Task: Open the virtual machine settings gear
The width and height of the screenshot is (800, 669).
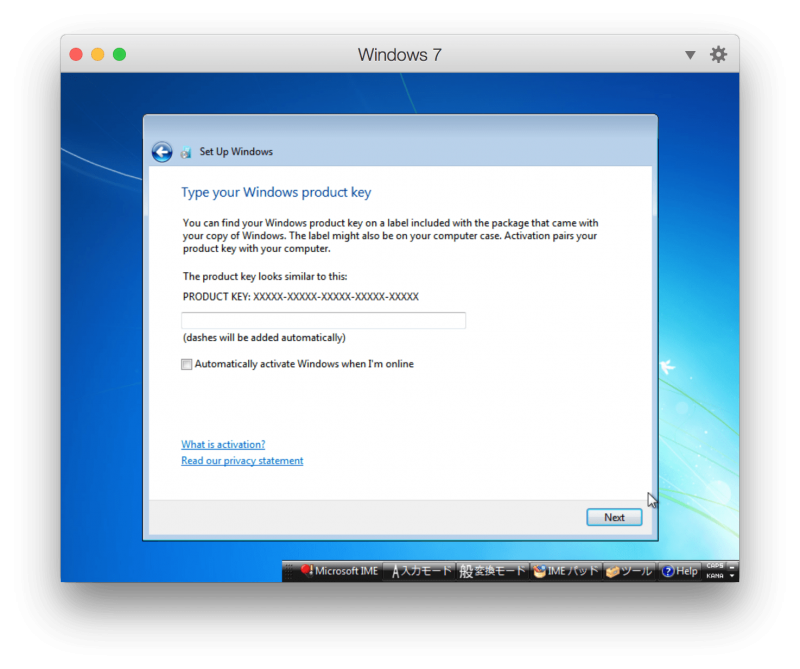Action: click(718, 54)
